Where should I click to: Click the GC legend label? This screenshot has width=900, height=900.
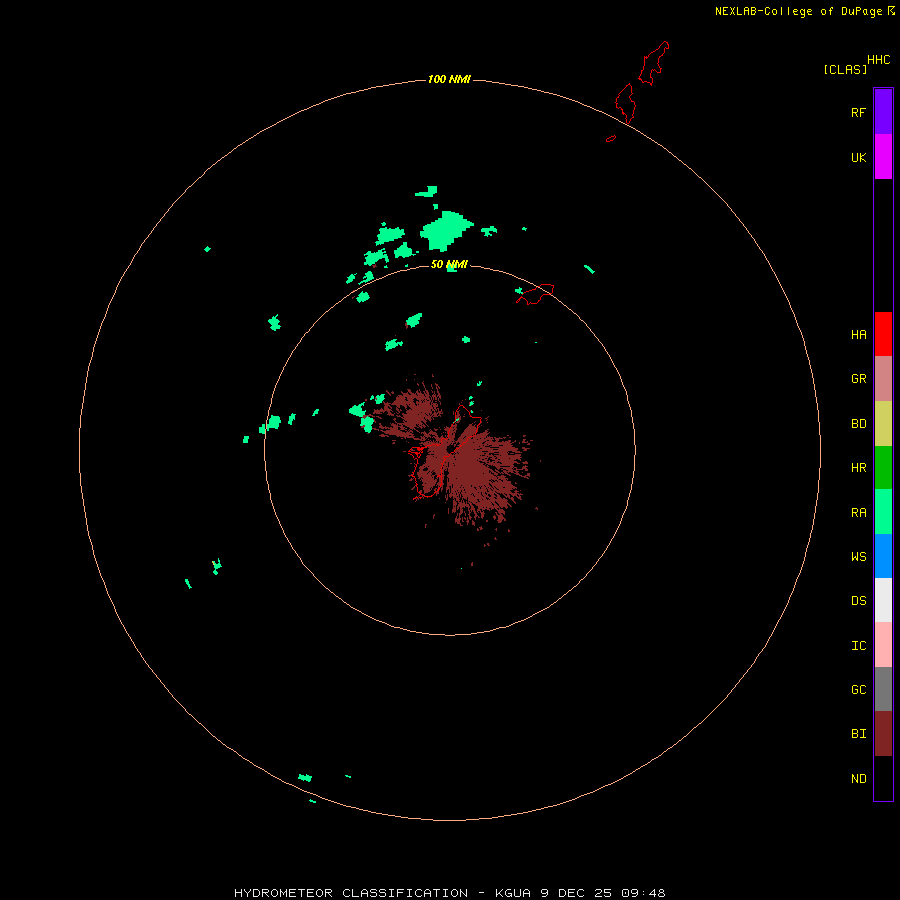tap(858, 690)
